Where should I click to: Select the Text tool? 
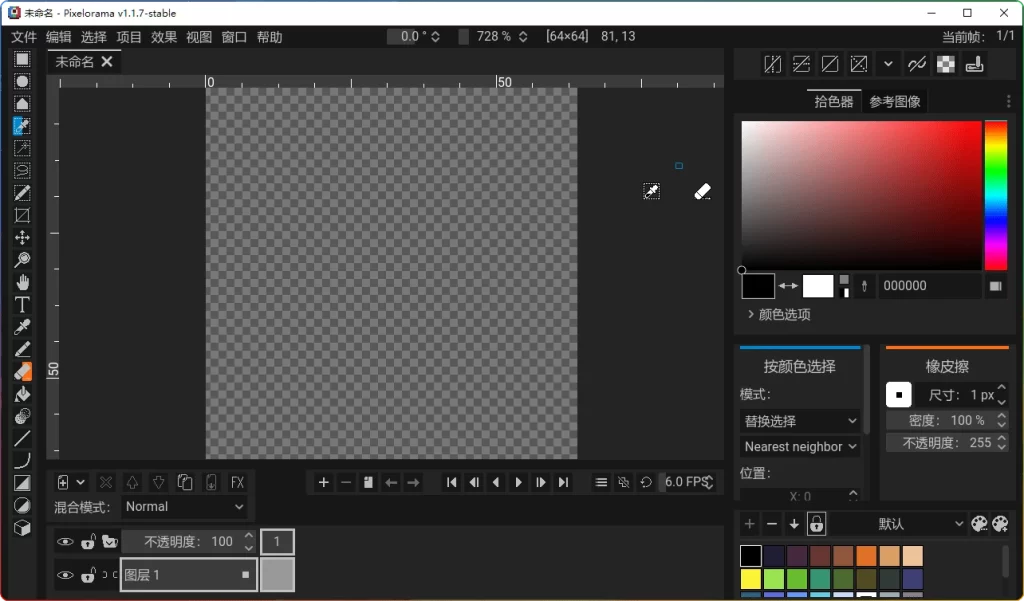click(x=22, y=303)
